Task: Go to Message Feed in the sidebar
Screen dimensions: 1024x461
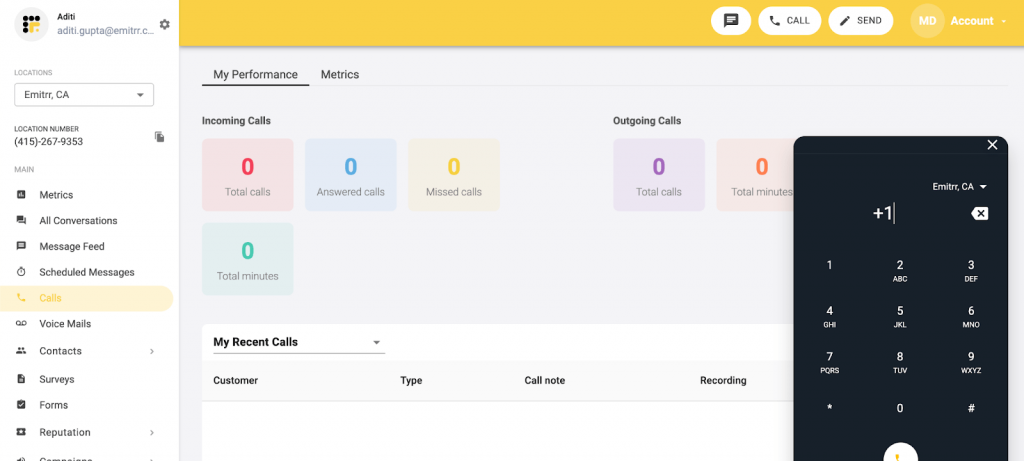Action: pyautogui.click(x=71, y=246)
